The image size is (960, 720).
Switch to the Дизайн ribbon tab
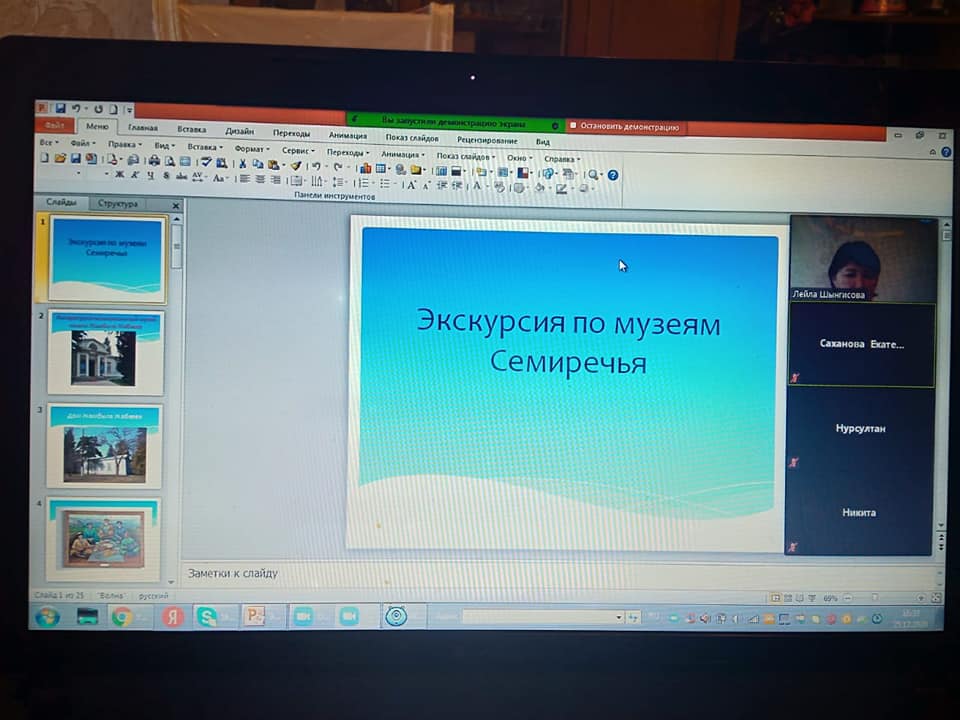[239, 130]
